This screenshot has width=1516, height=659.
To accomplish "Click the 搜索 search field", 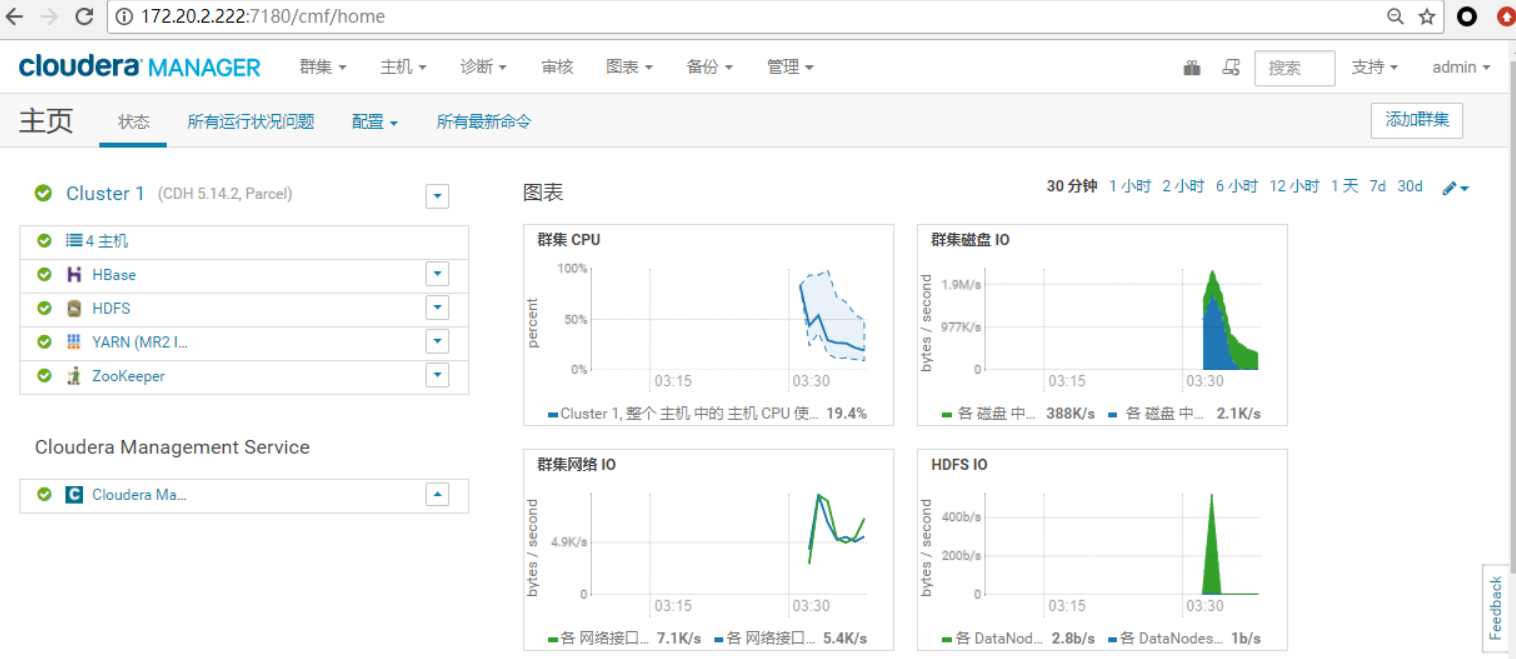I will (x=1294, y=68).
